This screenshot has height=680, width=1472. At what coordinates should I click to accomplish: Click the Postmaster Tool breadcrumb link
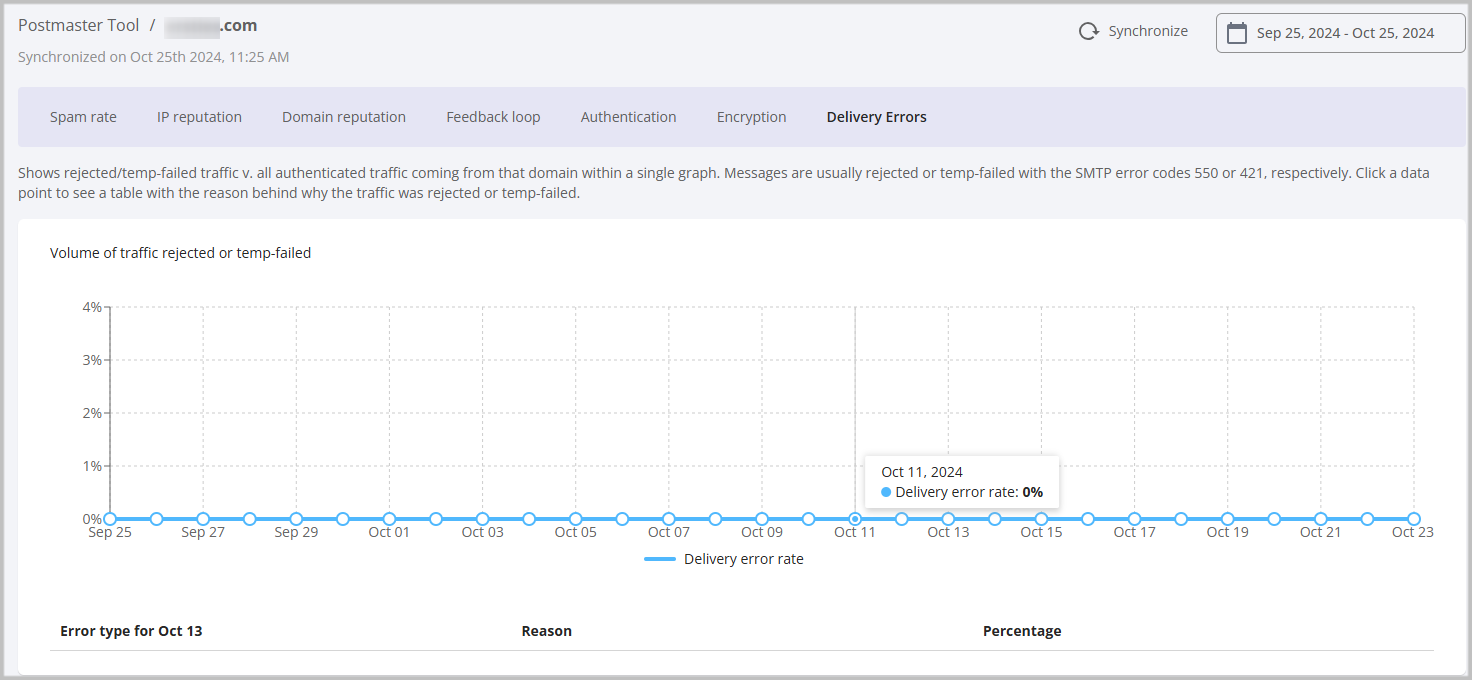(79, 26)
